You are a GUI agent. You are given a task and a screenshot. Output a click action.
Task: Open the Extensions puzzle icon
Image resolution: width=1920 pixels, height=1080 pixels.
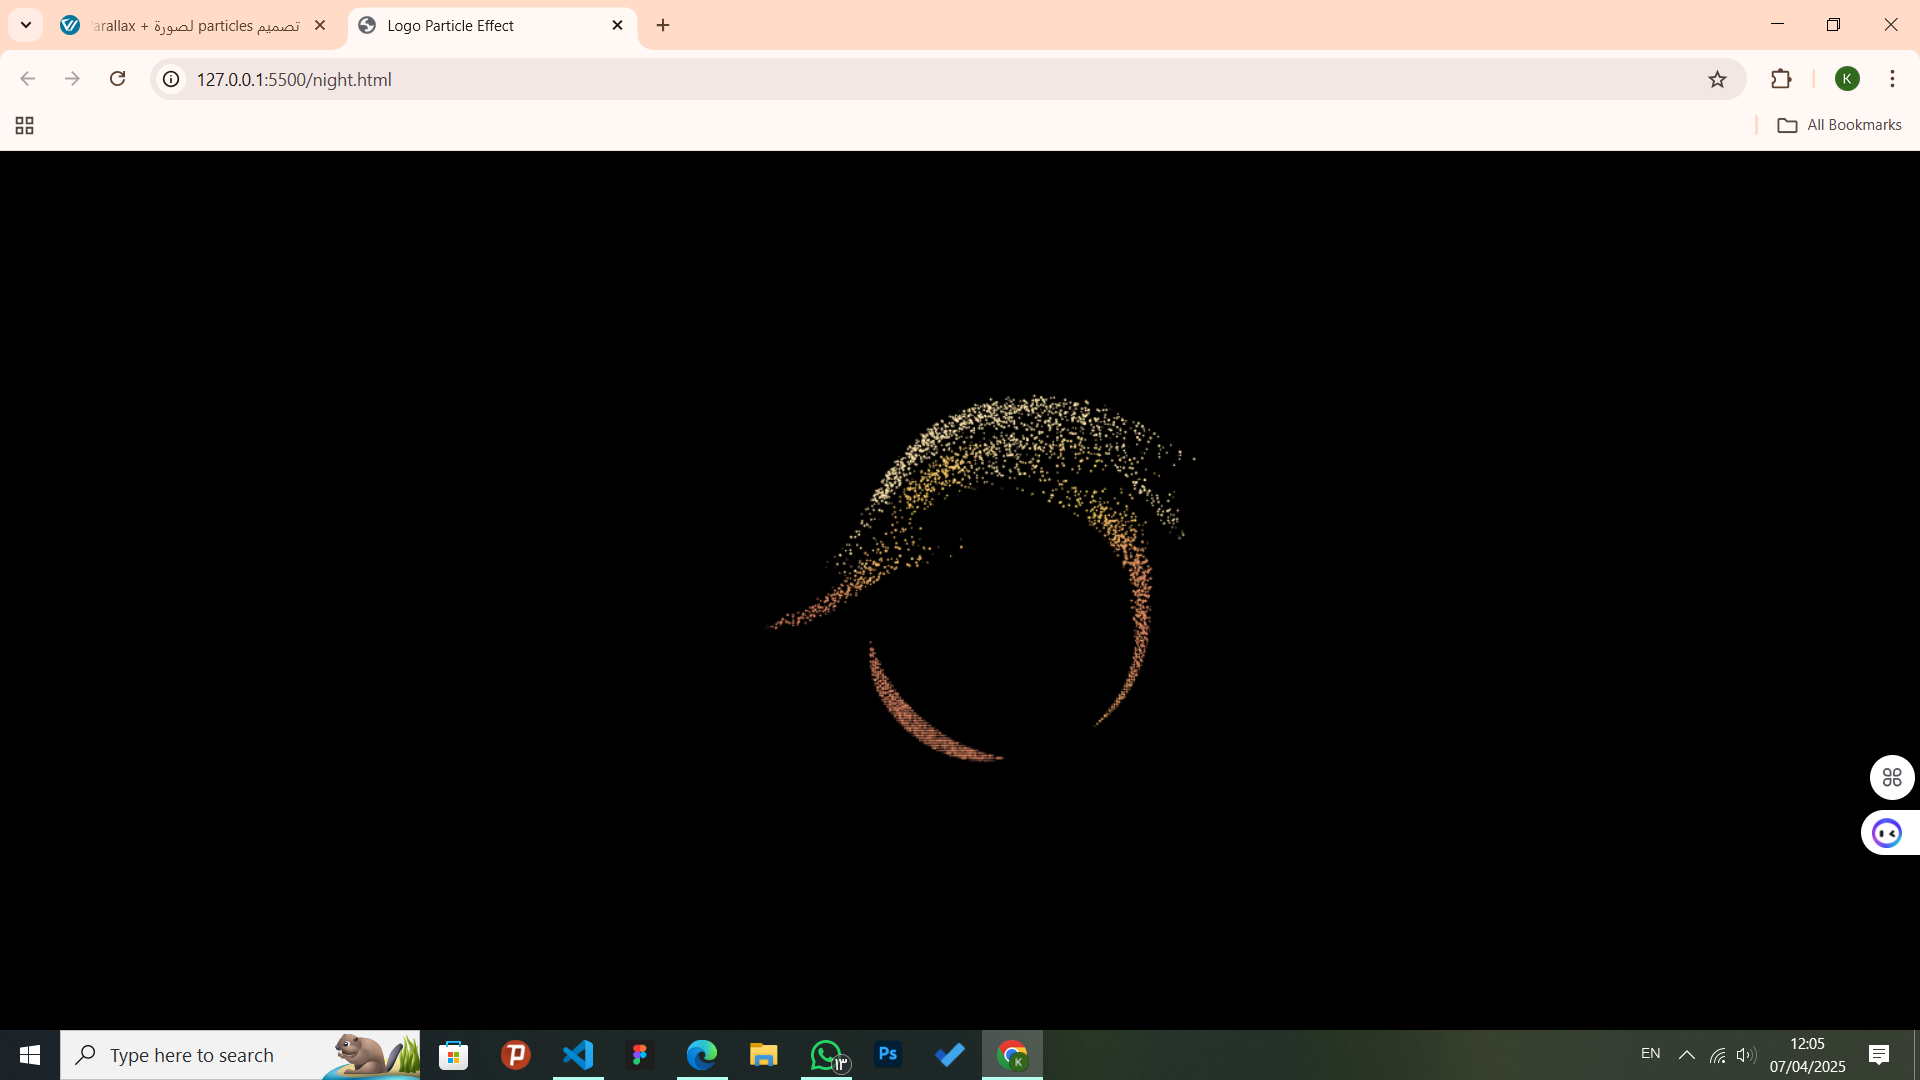(x=1781, y=79)
